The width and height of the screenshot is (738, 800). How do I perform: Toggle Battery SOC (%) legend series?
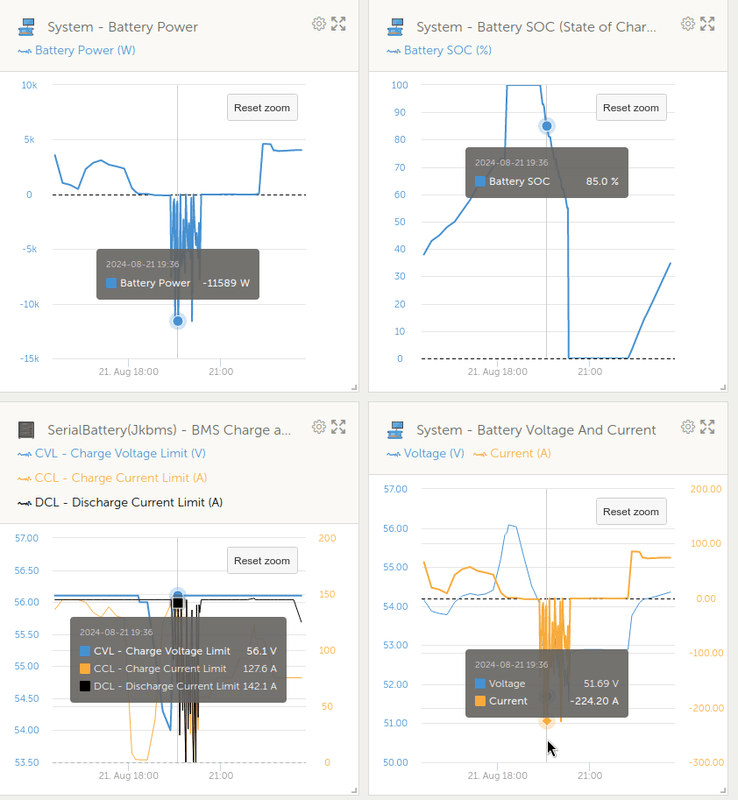click(x=447, y=50)
